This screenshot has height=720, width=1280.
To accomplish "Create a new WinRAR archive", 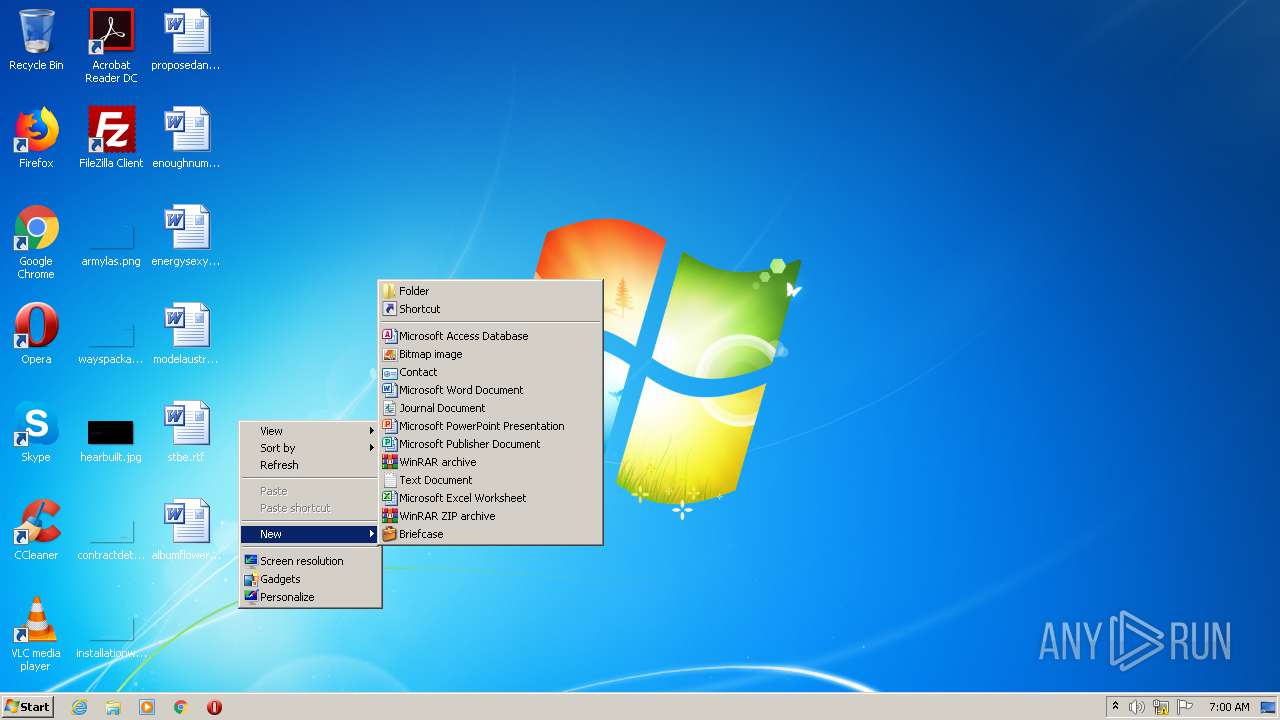I will point(490,462).
